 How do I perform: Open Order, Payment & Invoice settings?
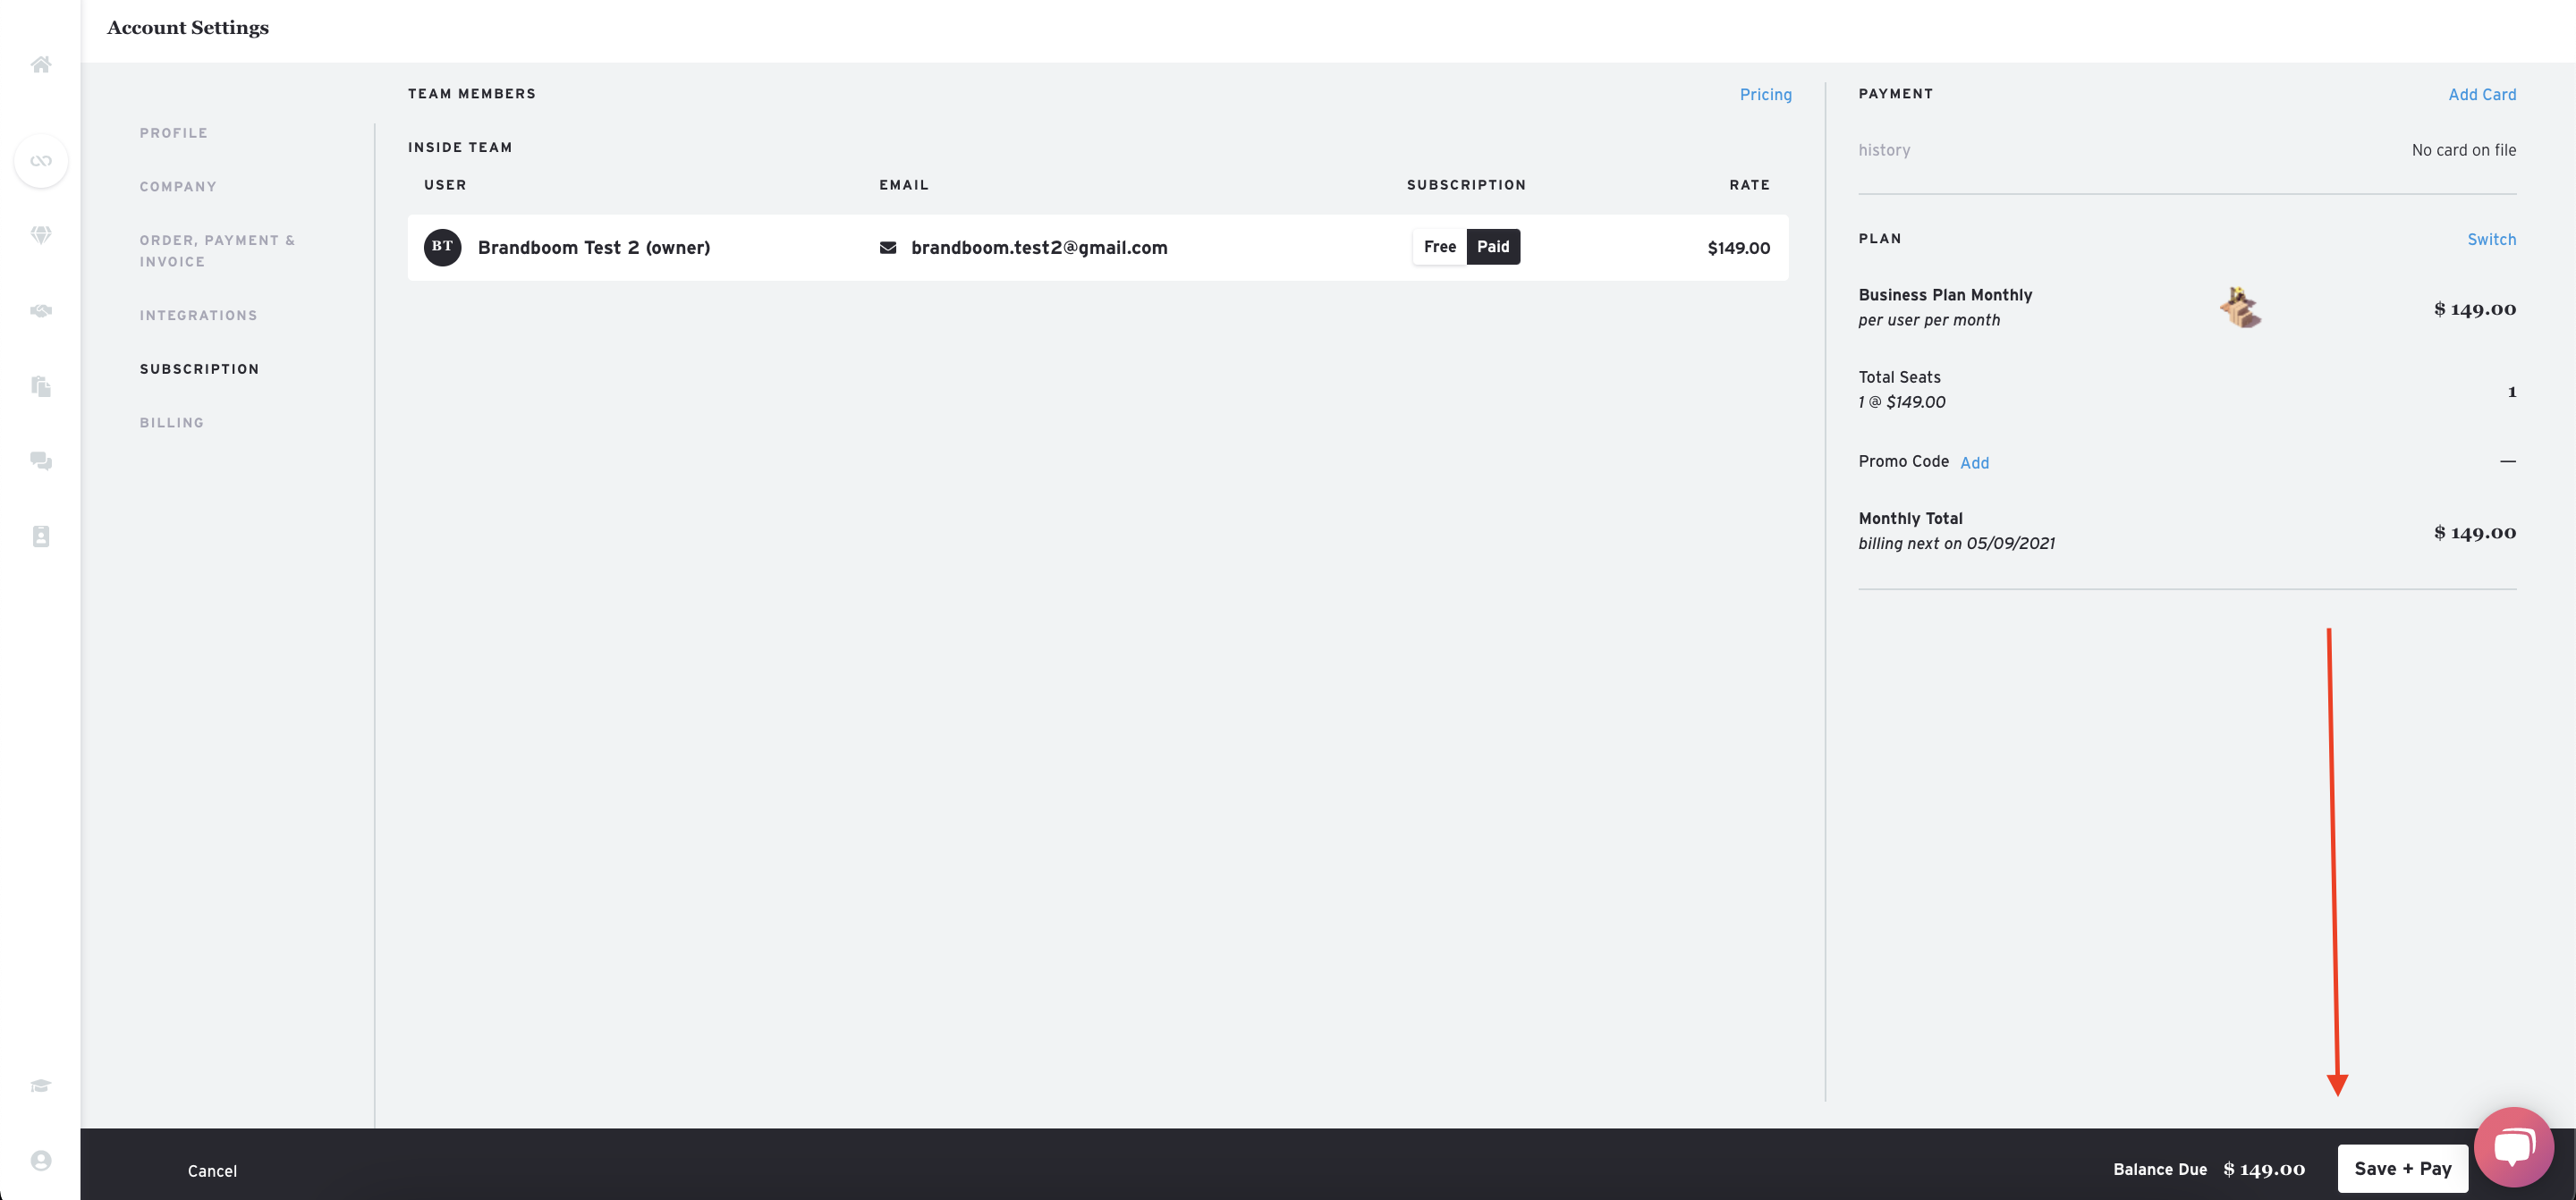[x=217, y=251]
